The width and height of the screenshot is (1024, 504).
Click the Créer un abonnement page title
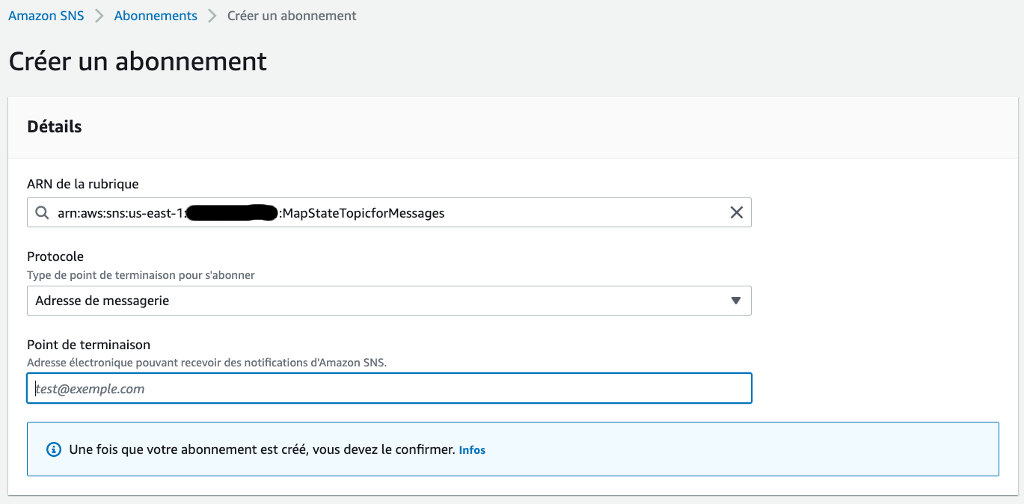(138, 61)
